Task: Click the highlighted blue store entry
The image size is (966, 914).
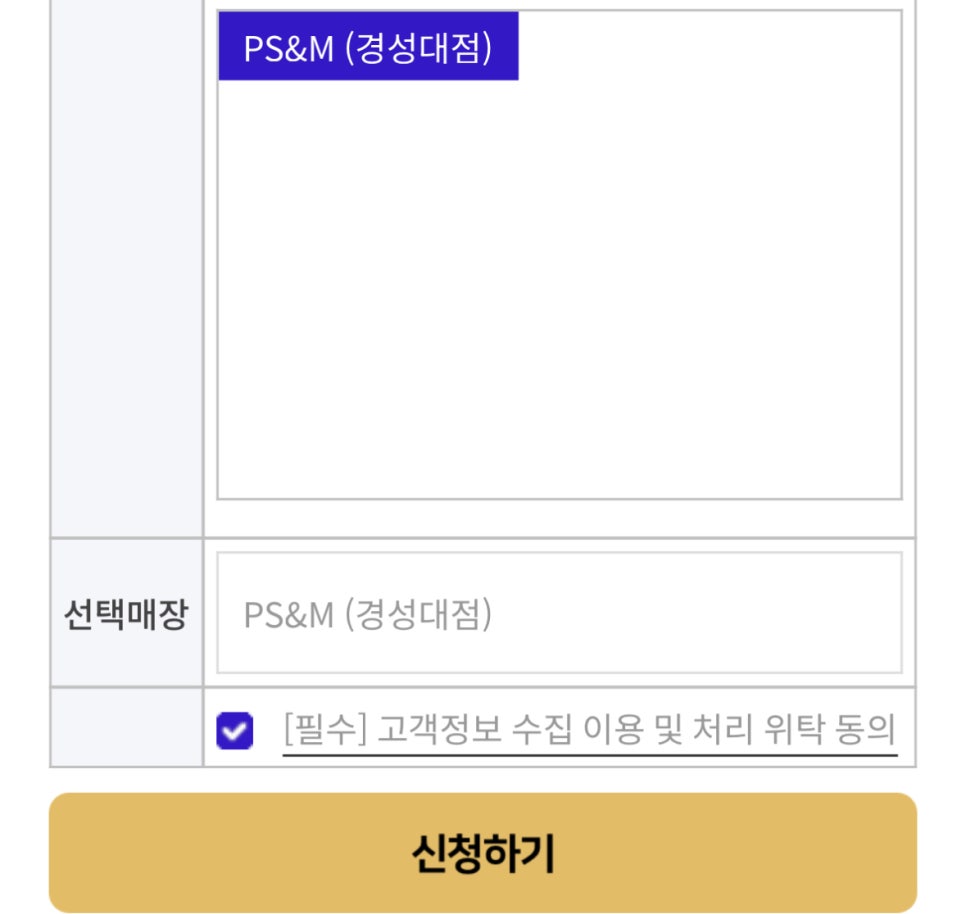Action: coord(367,47)
